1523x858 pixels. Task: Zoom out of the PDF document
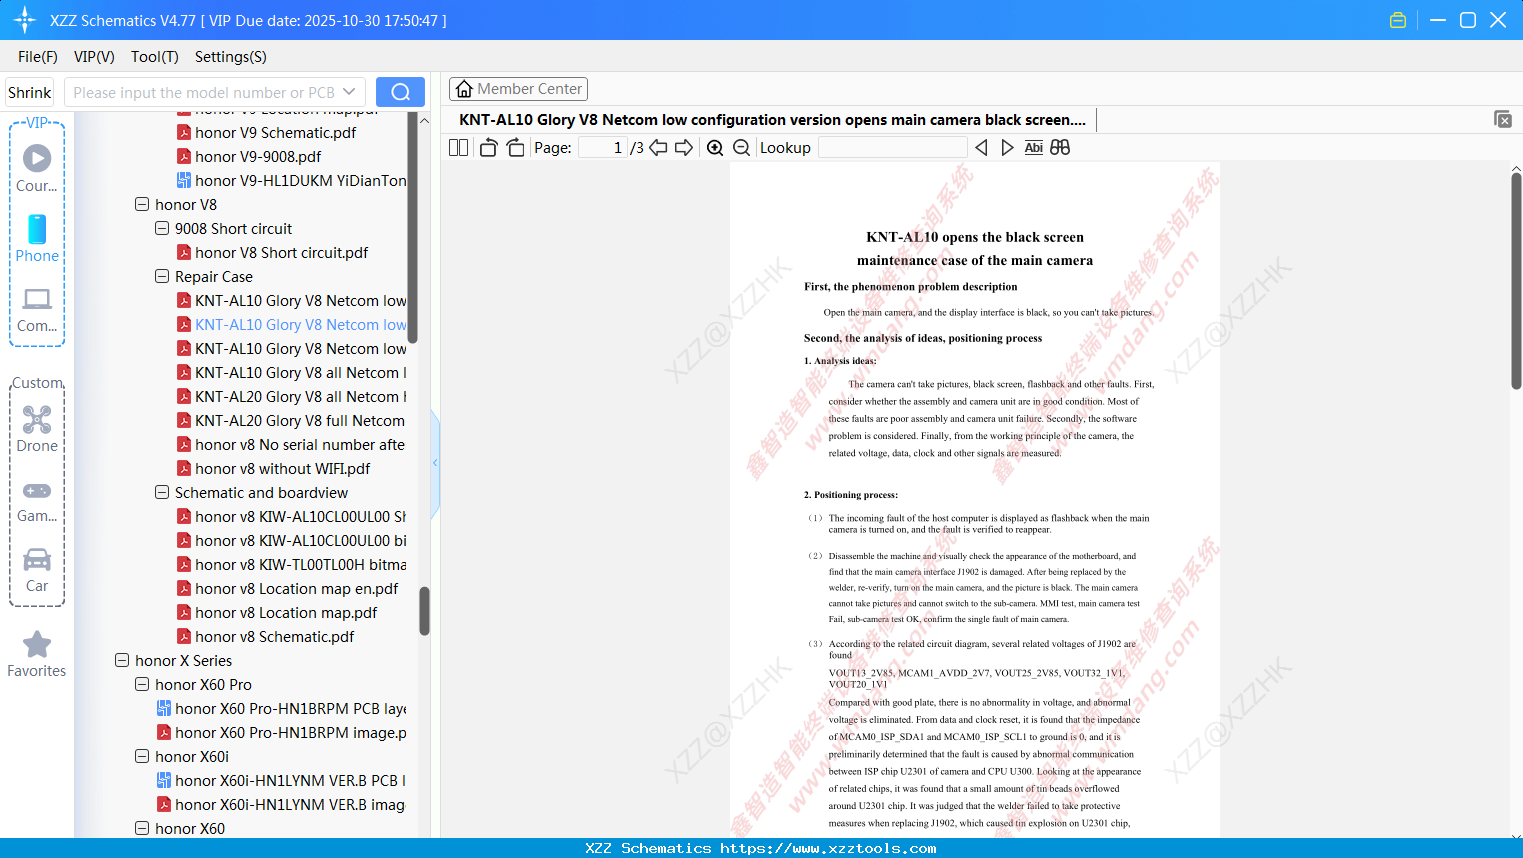click(x=742, y=148)
